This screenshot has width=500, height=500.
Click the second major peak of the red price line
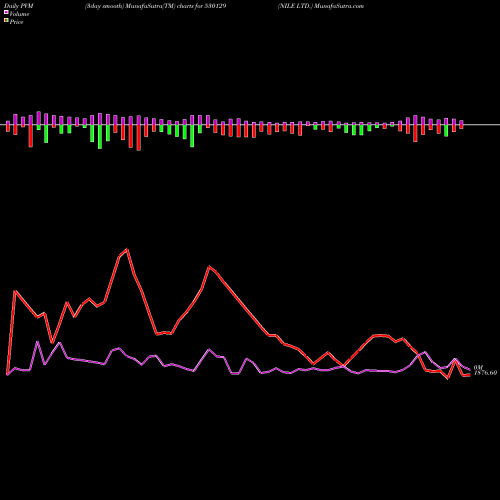tap(209, 266)
